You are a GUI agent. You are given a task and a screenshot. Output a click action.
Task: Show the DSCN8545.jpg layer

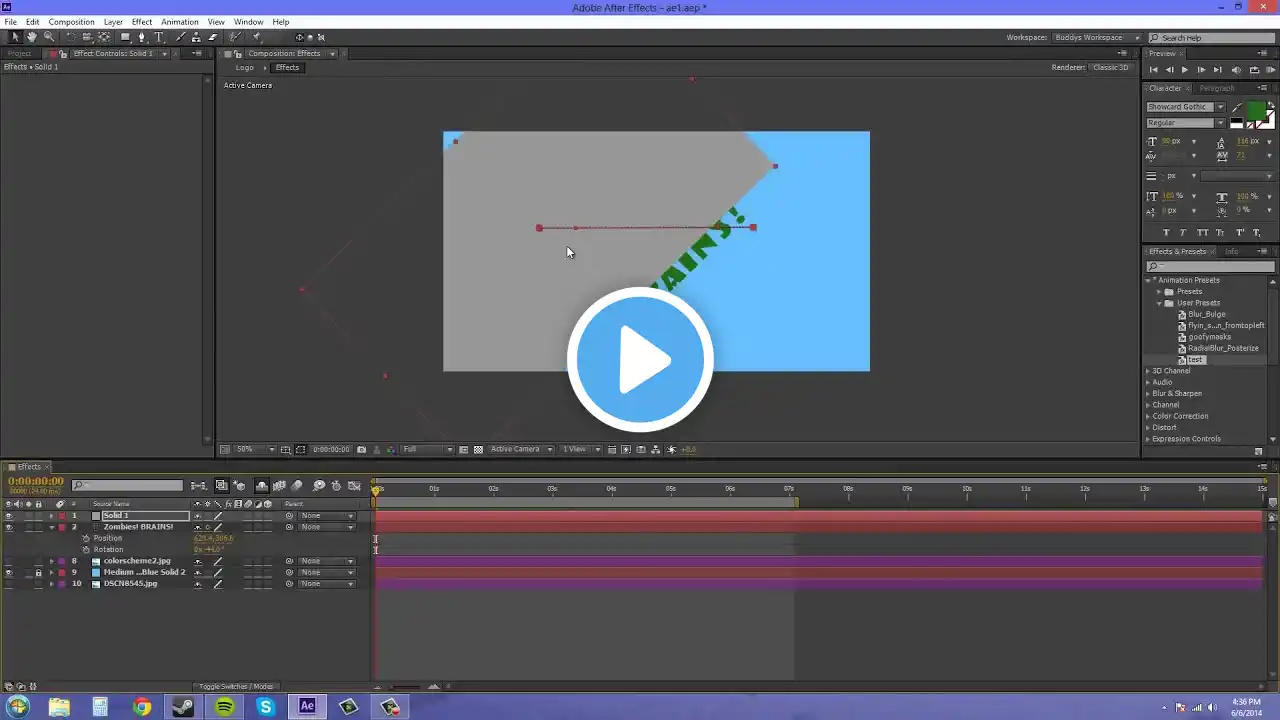click(x=9, y=584)
